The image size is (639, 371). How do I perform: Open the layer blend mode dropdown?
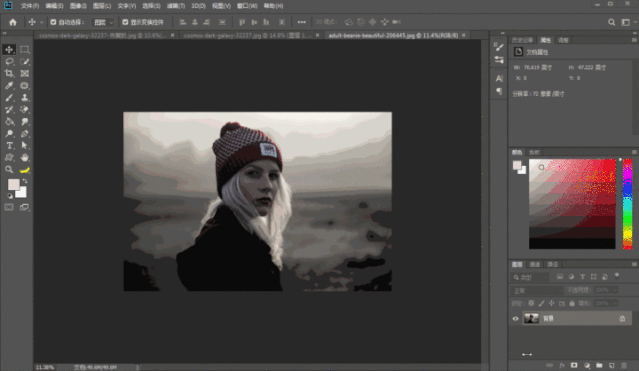click(536, 291)
